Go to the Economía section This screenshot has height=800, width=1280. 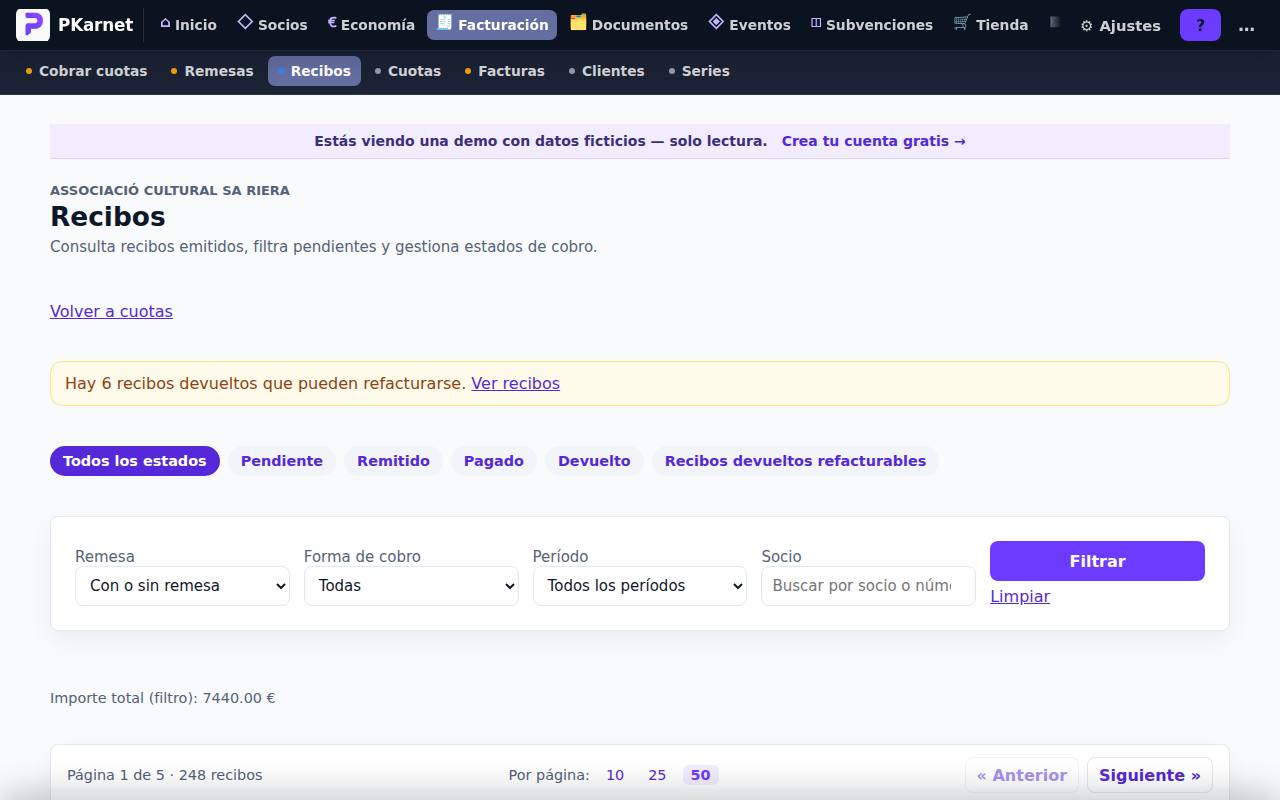[371, 25]
